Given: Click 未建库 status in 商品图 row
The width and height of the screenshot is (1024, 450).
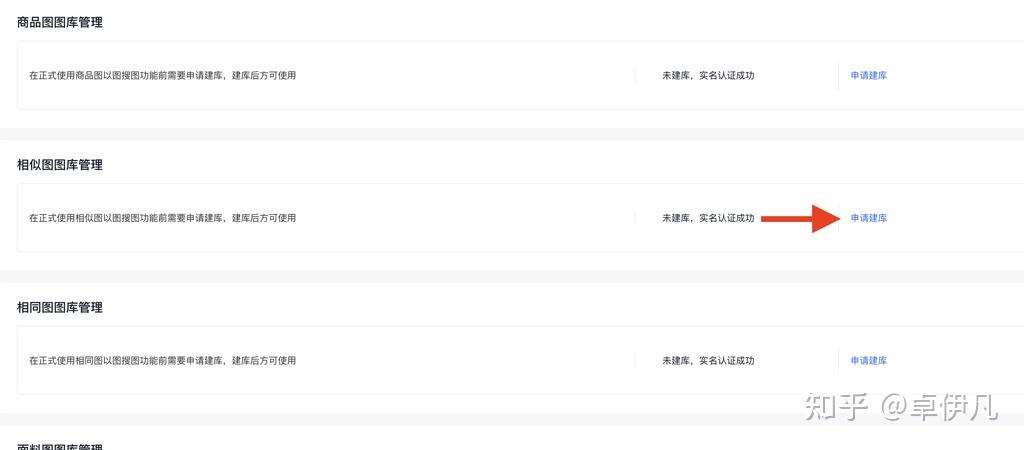Looking at the screenshot, I should pyautogui.click(x=708, y=76).
